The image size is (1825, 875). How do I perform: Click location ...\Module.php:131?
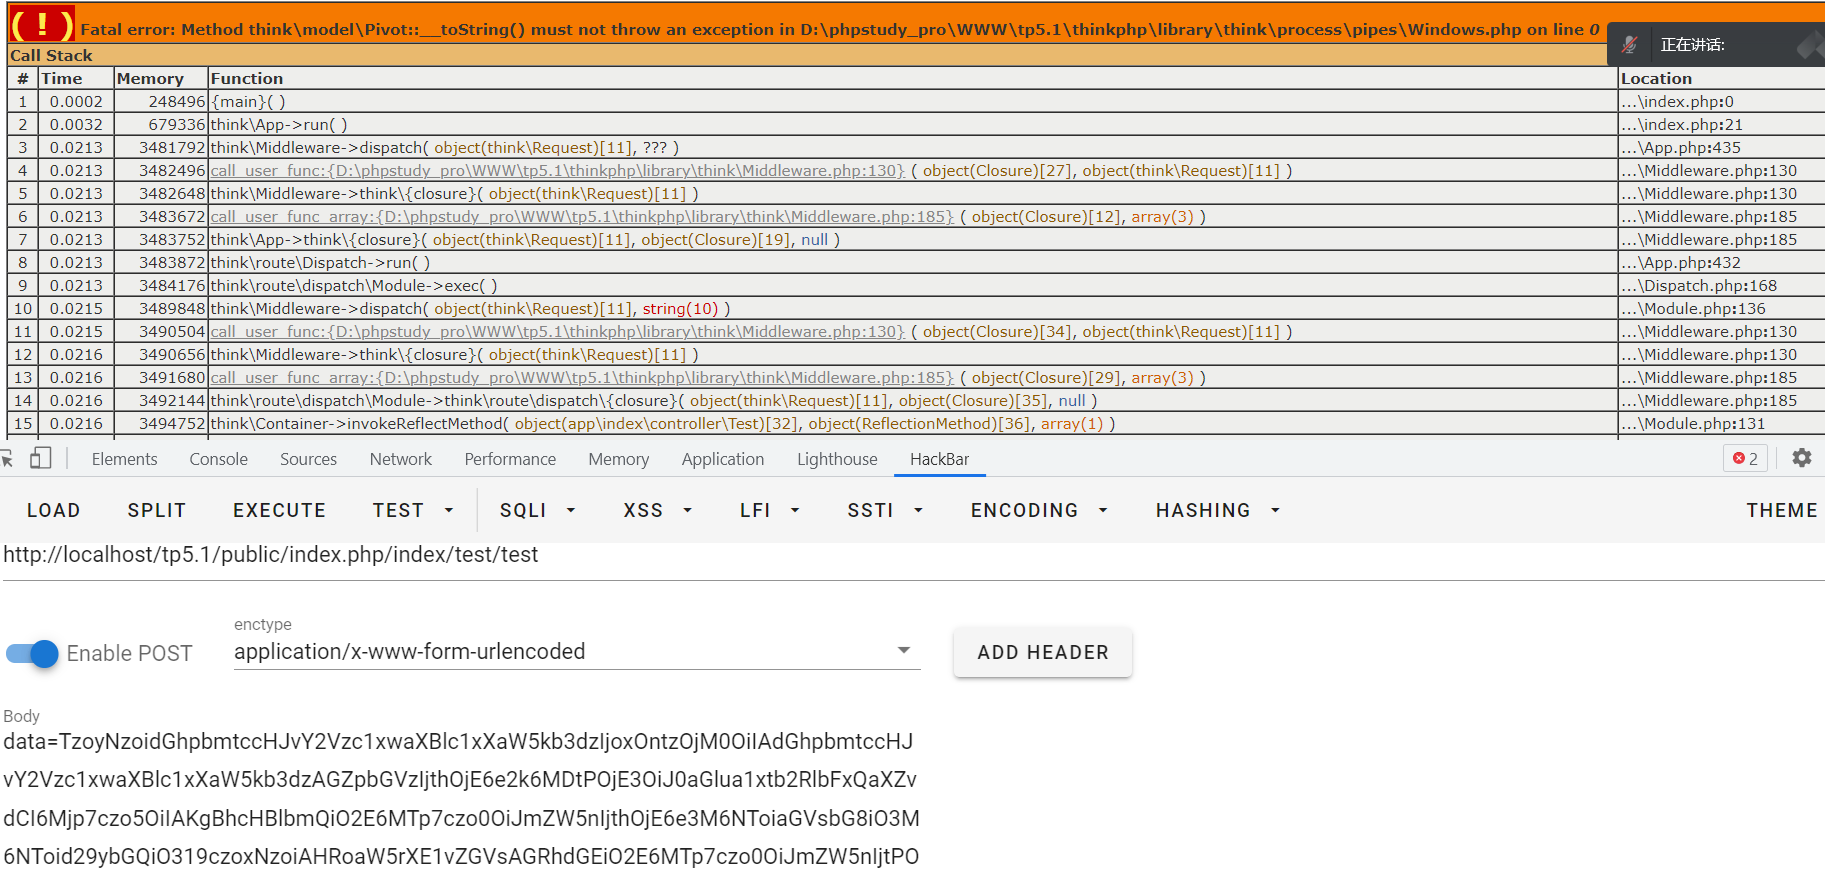(1693, 424)
